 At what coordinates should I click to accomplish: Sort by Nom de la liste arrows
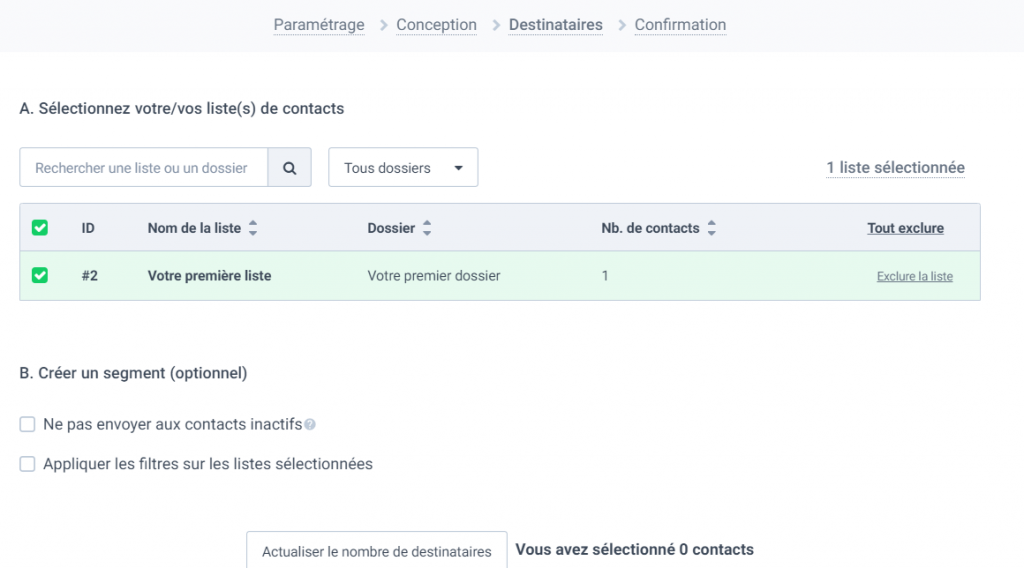tap(253, 228)
